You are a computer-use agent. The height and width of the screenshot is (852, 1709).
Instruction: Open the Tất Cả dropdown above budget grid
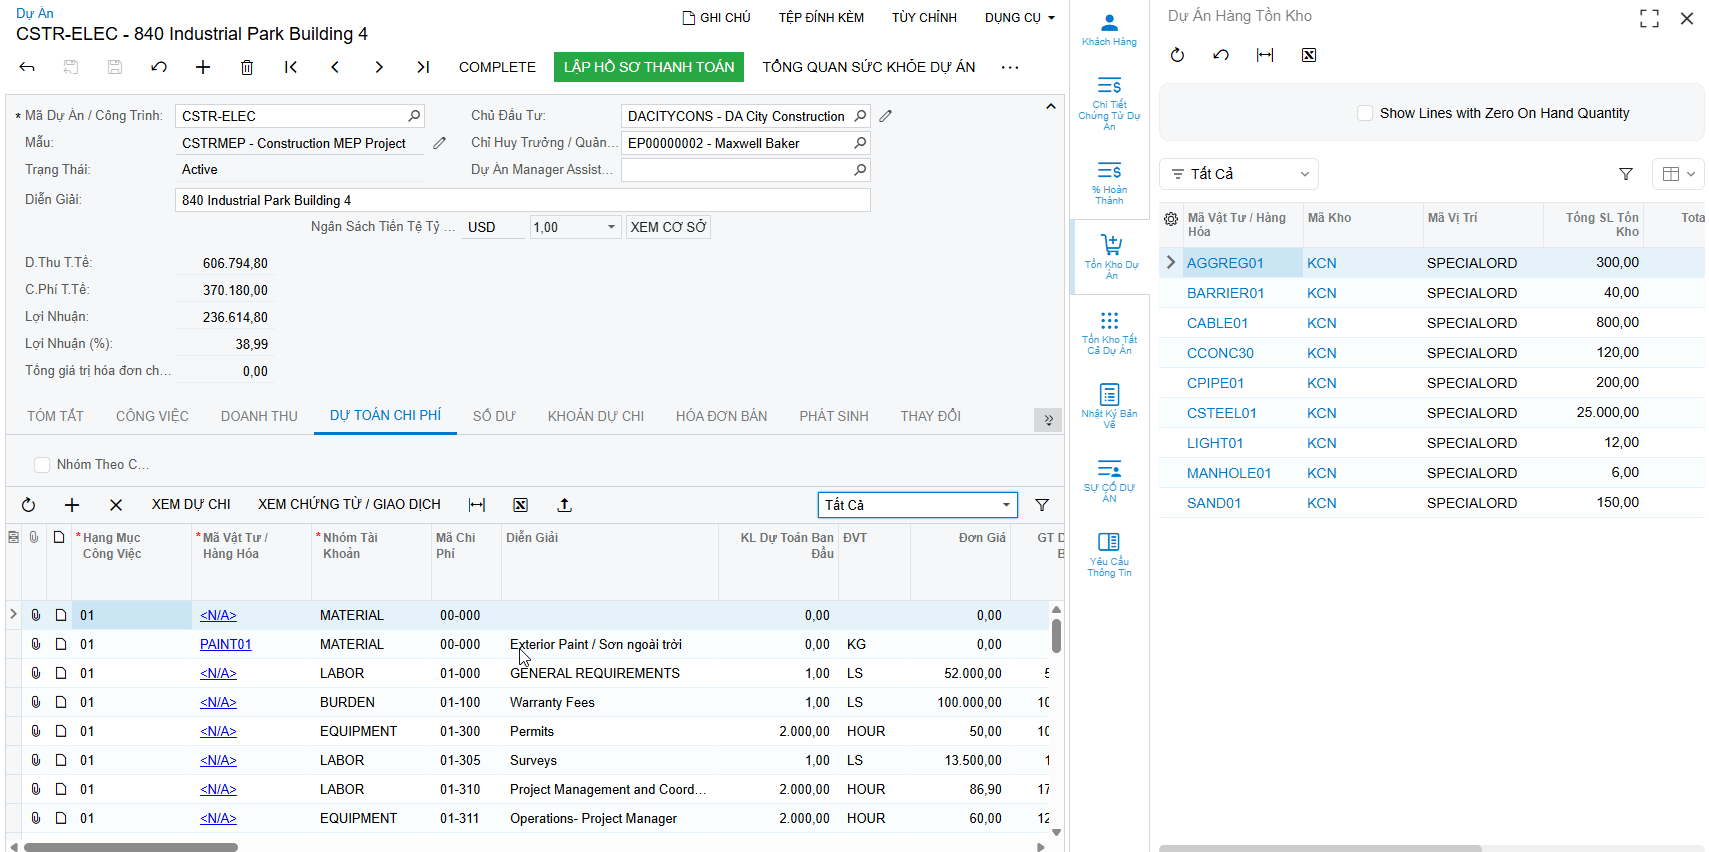point(918,505)
